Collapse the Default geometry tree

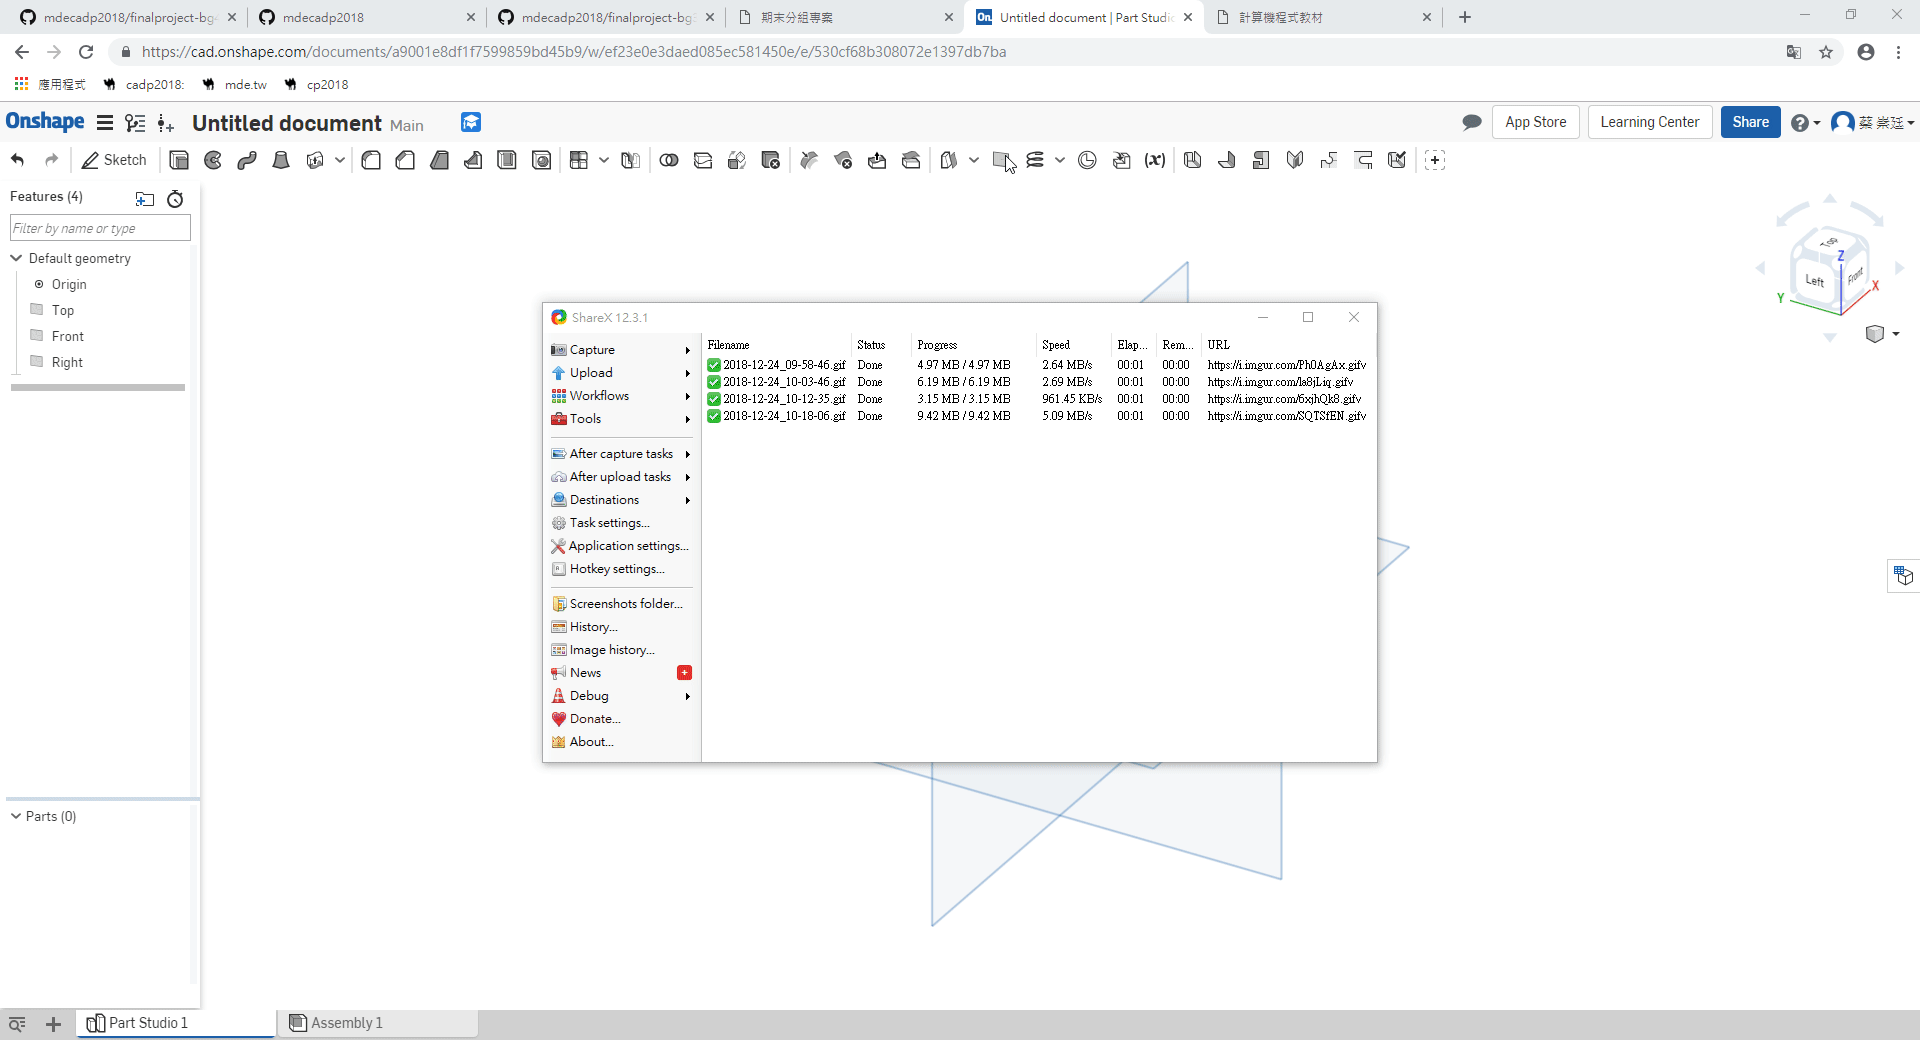point(16,258)
